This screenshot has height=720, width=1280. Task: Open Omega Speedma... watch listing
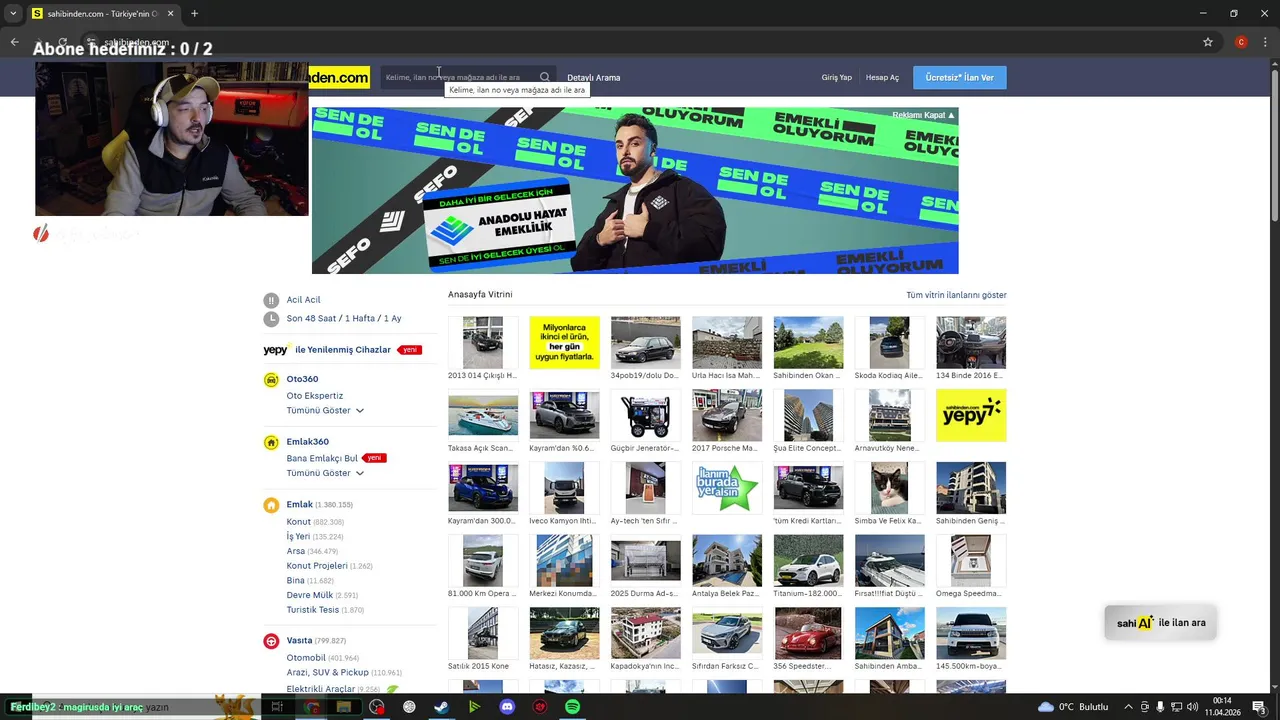click(971, 560)
